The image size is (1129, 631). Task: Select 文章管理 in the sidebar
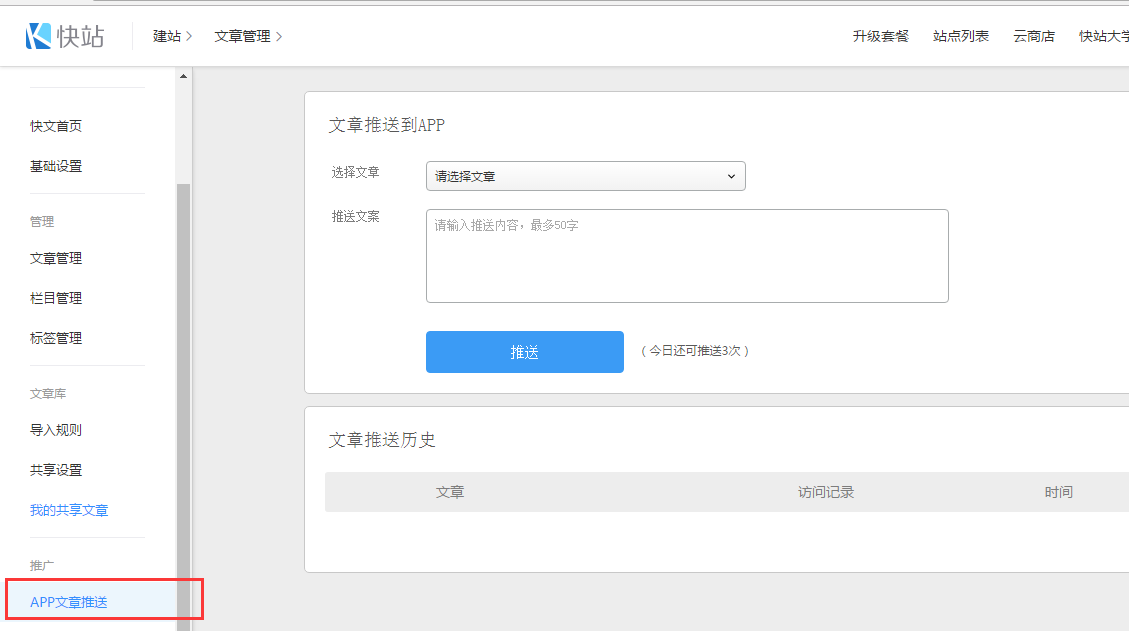[56, 258]
